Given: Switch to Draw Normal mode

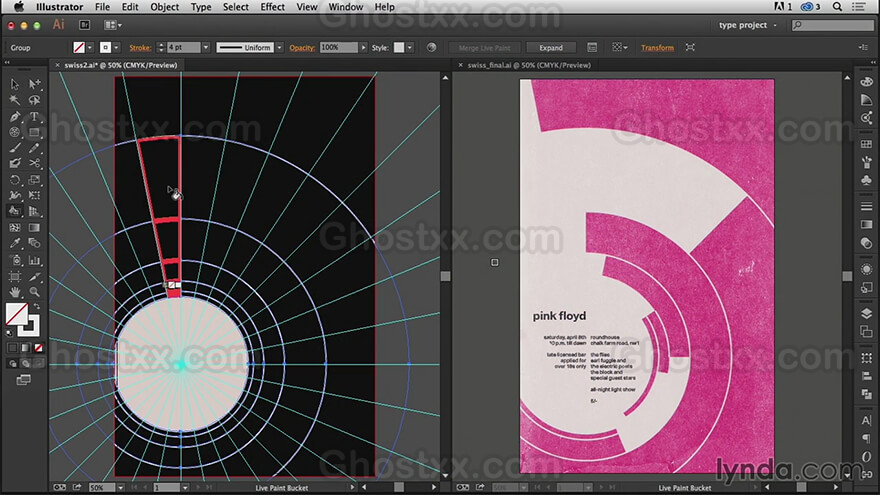Looking at the screenshot, I should pyautogui.click(x=12, y=364).
